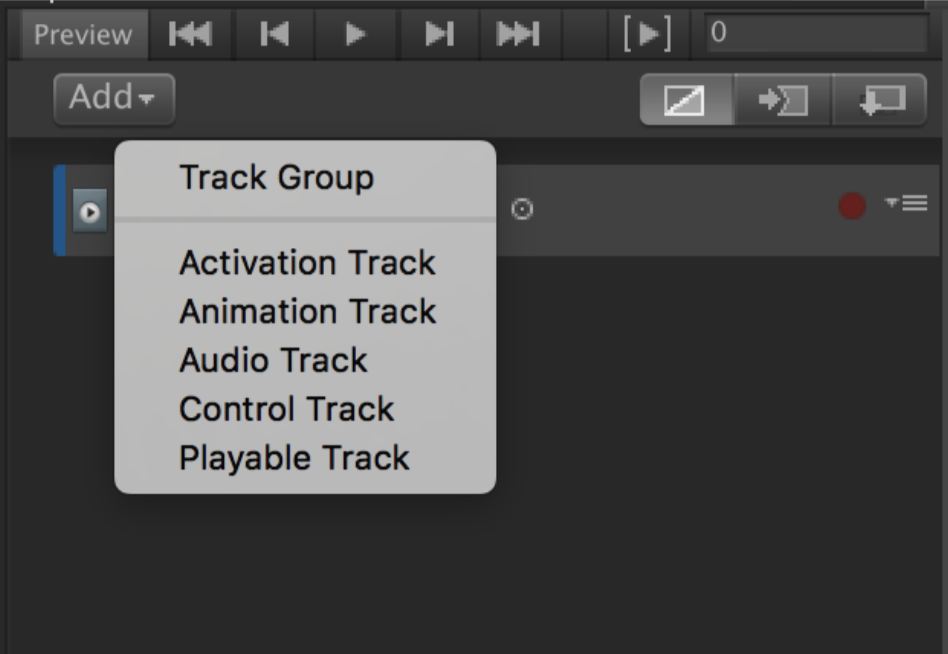Toggle the Mix edit mode button
948x654 pixels.
tap(685, 100)
